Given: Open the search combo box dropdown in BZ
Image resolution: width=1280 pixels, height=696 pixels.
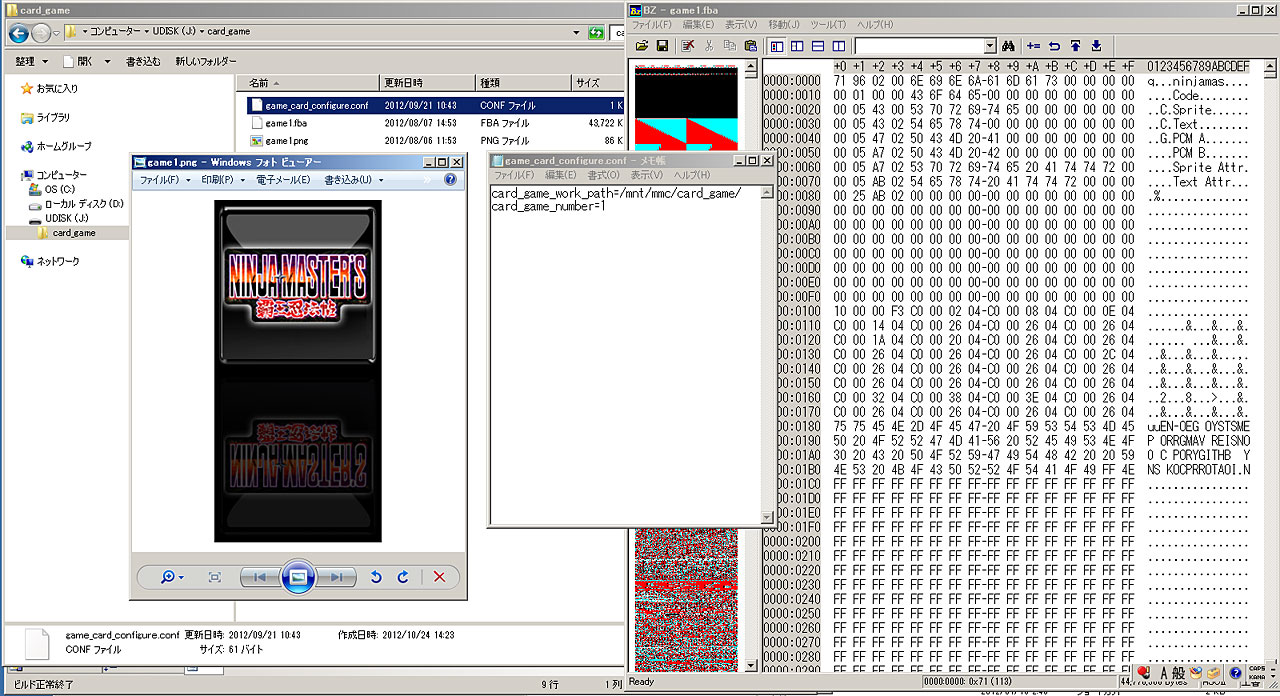Looking at the screenshot, I should [x=990, y=46].
